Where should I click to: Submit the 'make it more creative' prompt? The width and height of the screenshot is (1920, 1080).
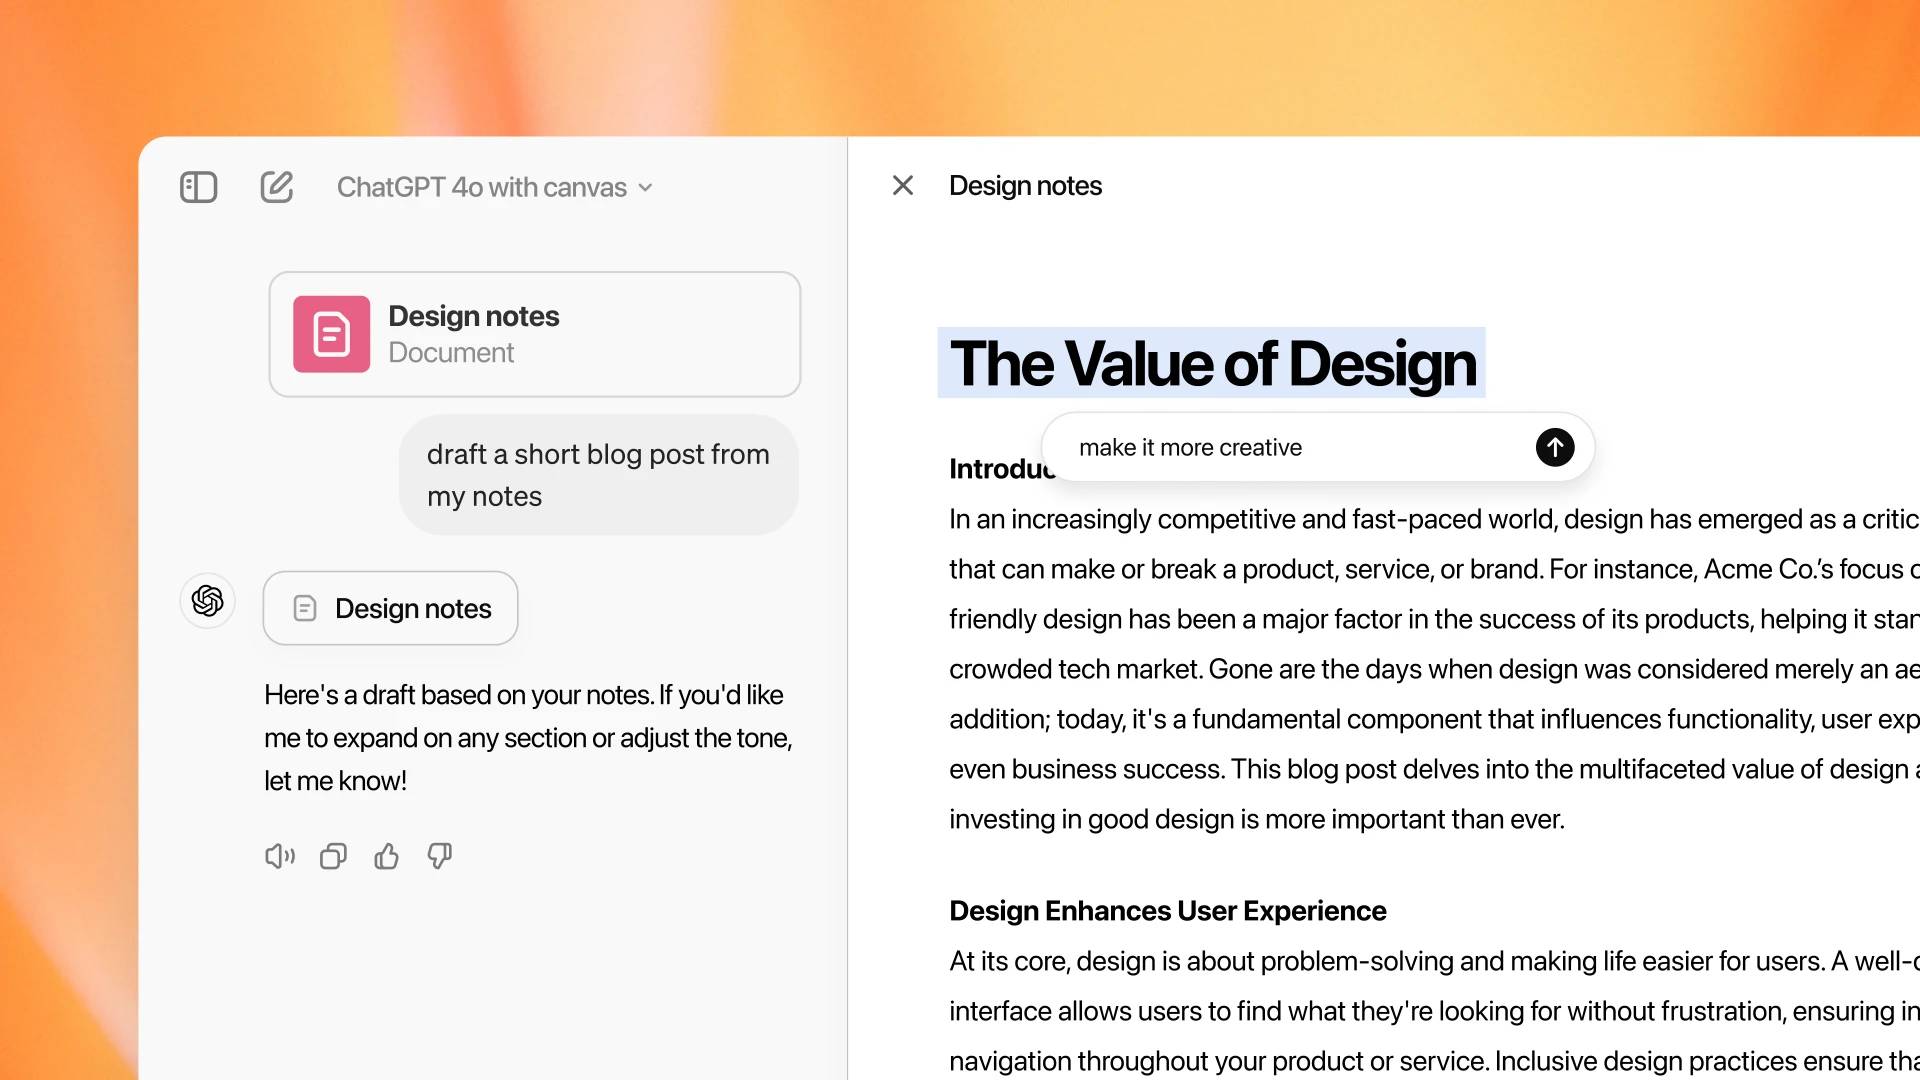pyautogui.click(x=1555, y=446)
